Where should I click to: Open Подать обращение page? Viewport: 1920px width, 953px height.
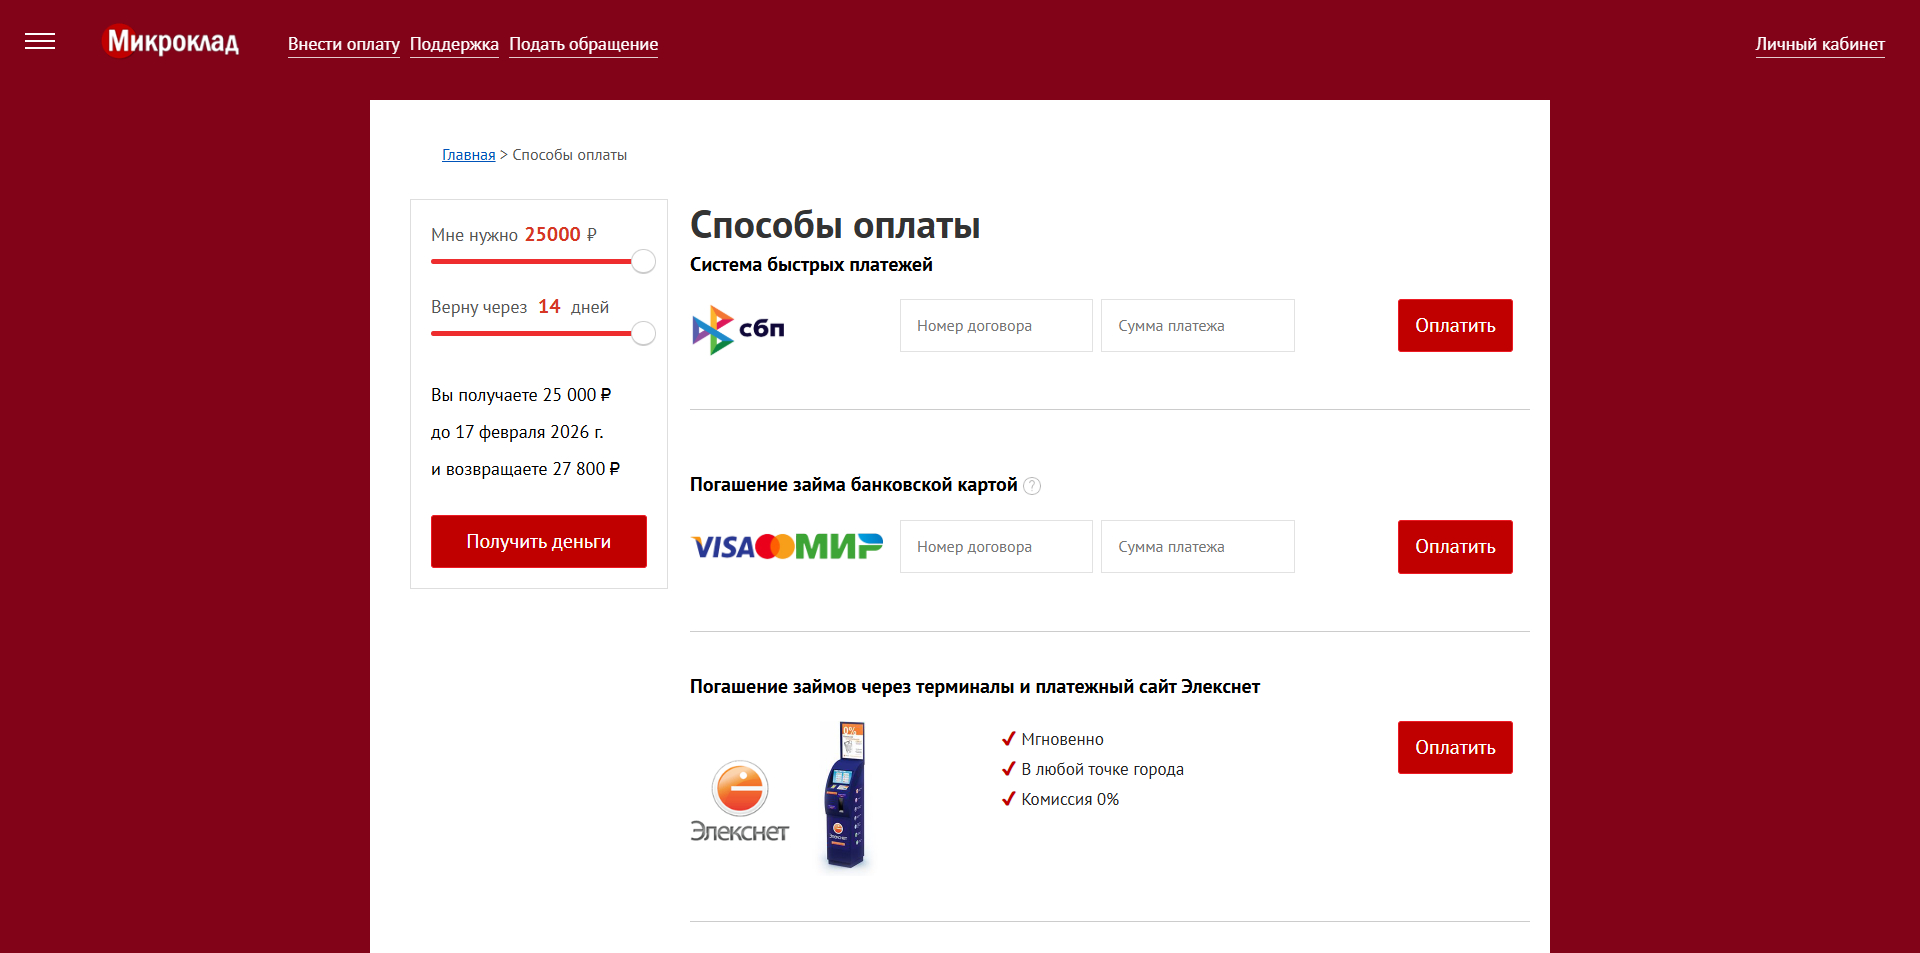(583, 44)
